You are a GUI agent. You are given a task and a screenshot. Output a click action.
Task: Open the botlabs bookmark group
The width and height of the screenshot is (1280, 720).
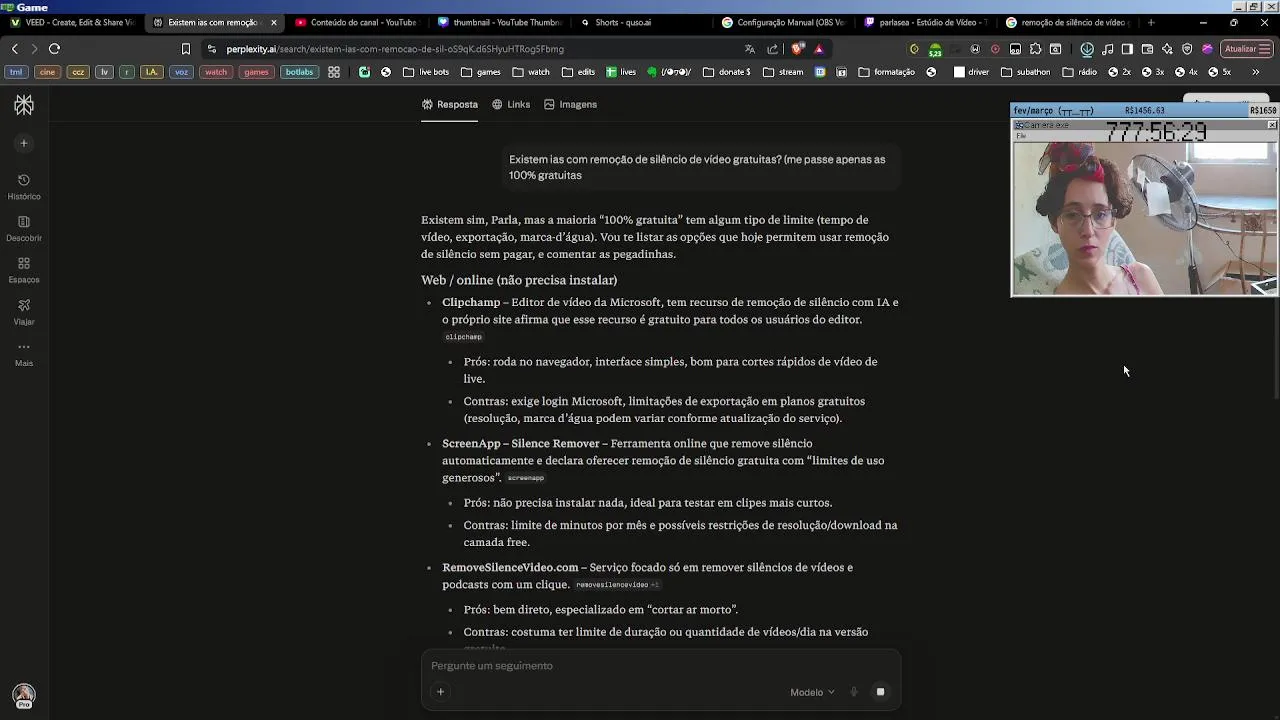299,72
